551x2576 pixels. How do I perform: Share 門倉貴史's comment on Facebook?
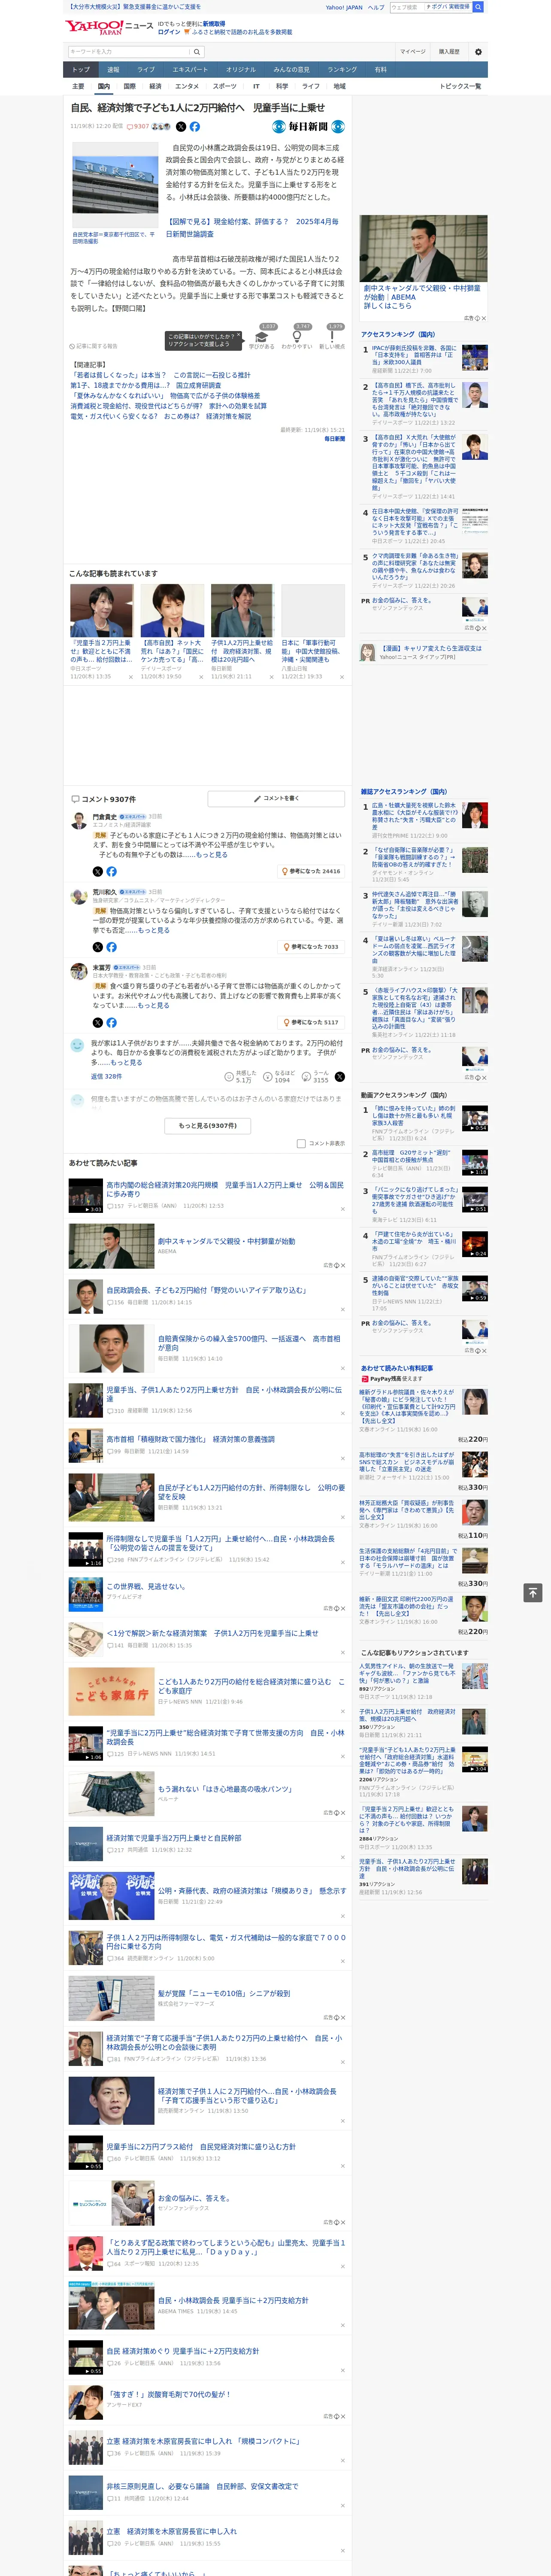(111, 871)
